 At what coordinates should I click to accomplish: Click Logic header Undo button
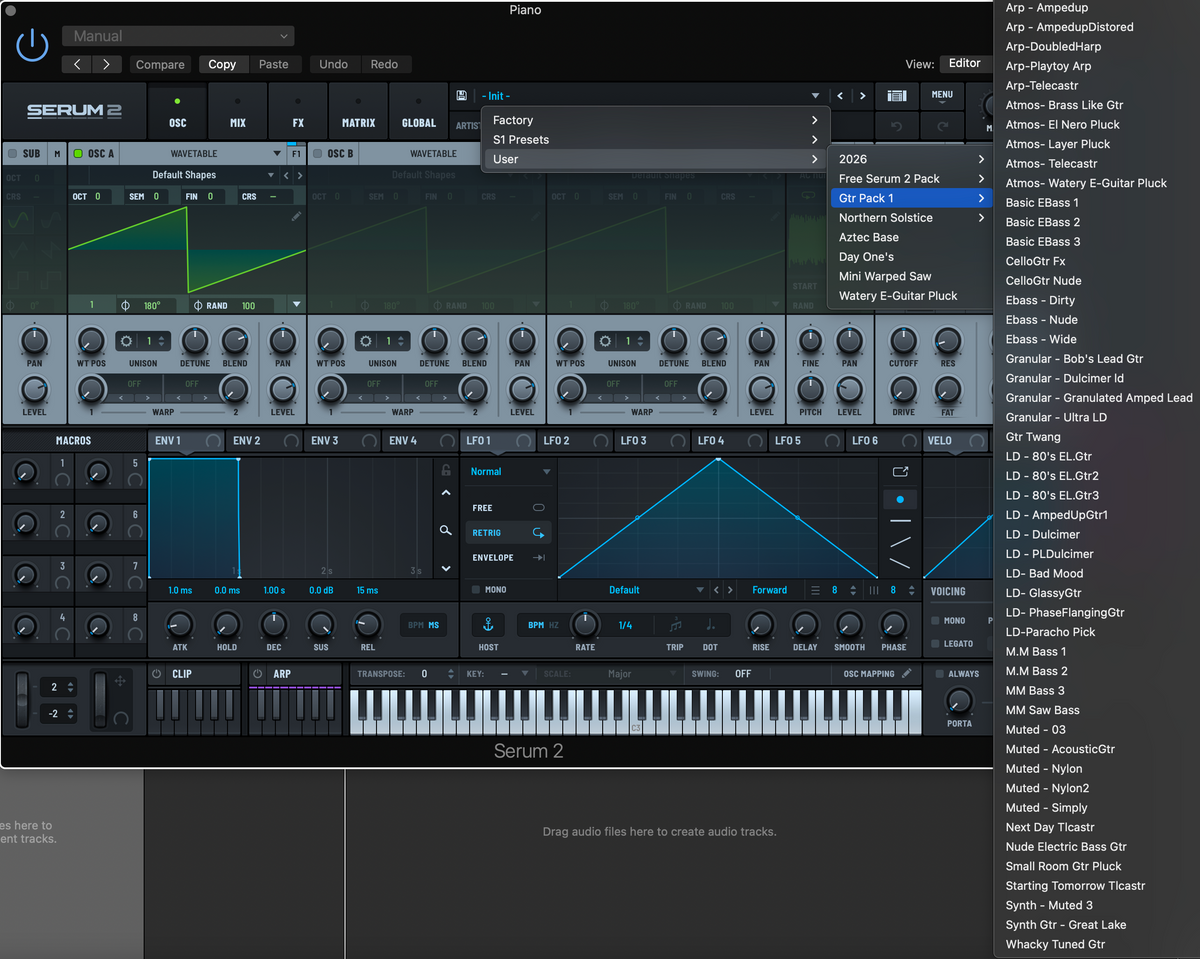[334, 64]
